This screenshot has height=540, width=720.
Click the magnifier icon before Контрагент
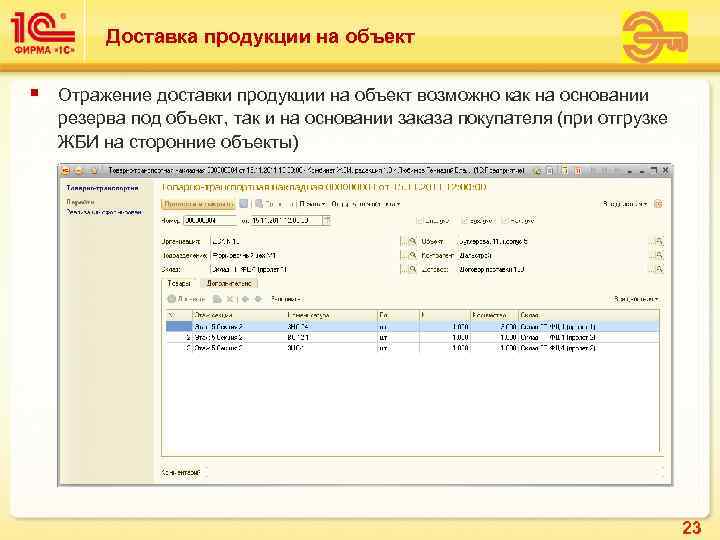point(412,255)
